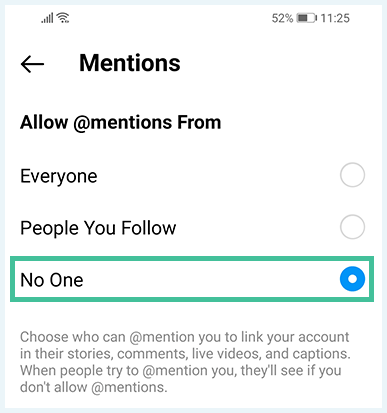The width and height of the screenshot is (387, 413).
Task: Tap the Everyone option label
Action: pos(59,176)
